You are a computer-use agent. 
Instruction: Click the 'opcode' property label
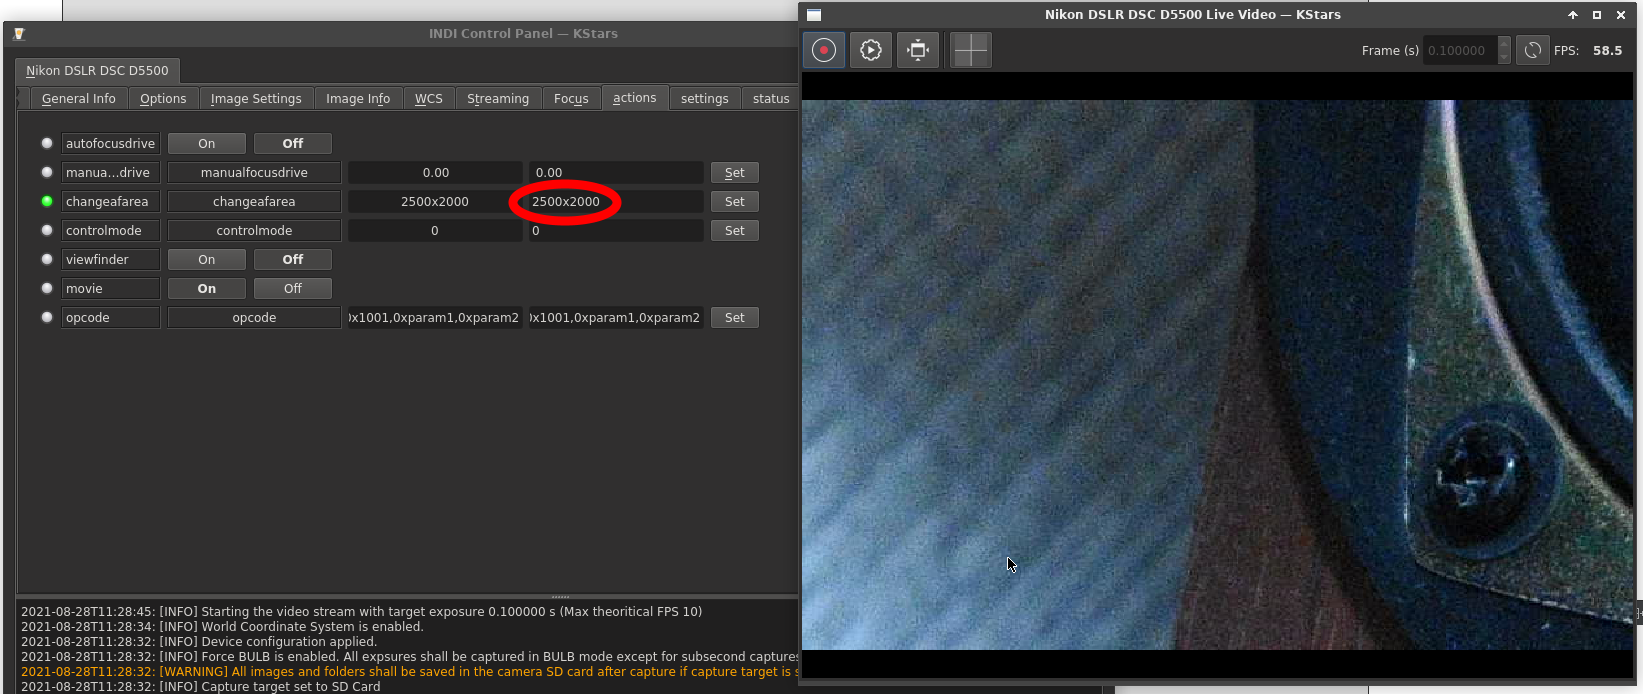[111, 318]
